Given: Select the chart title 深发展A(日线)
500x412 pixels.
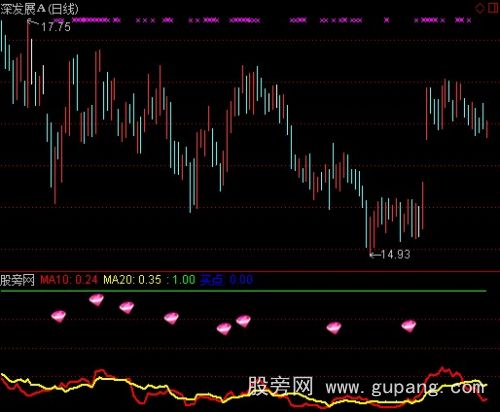Looking at the screenshot, I should [x=39, y=9].
